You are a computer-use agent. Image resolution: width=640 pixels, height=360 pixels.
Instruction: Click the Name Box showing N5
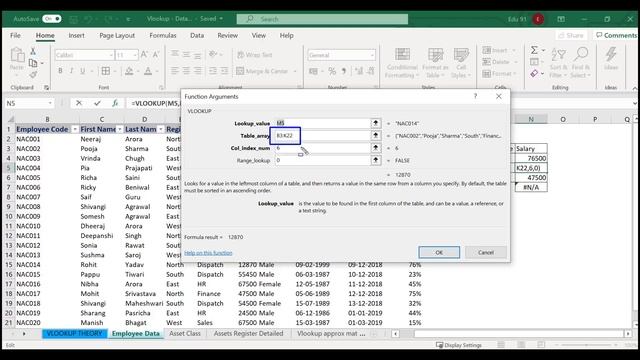pyautogui.click(x=29, y=103)
